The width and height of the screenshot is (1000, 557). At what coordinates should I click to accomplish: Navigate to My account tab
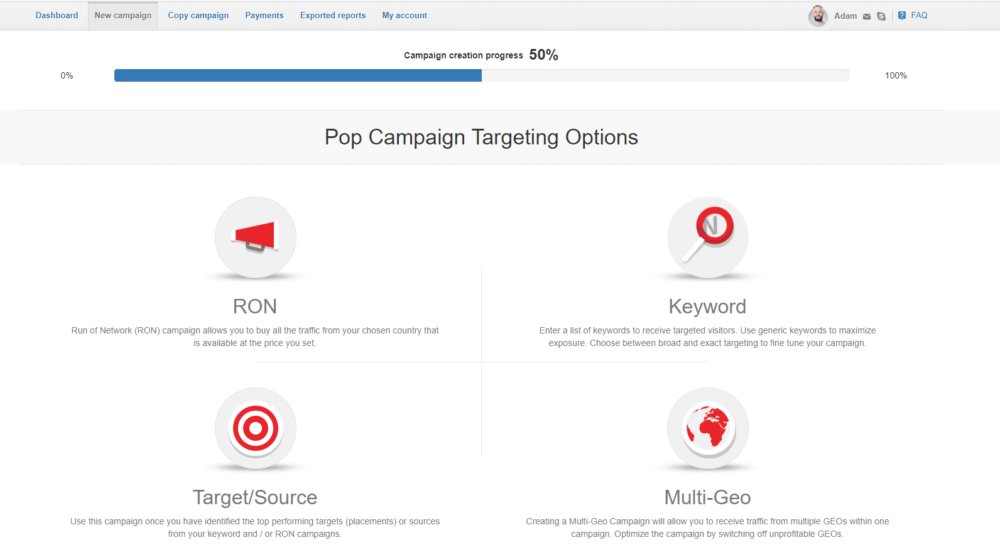click(404, 15)
